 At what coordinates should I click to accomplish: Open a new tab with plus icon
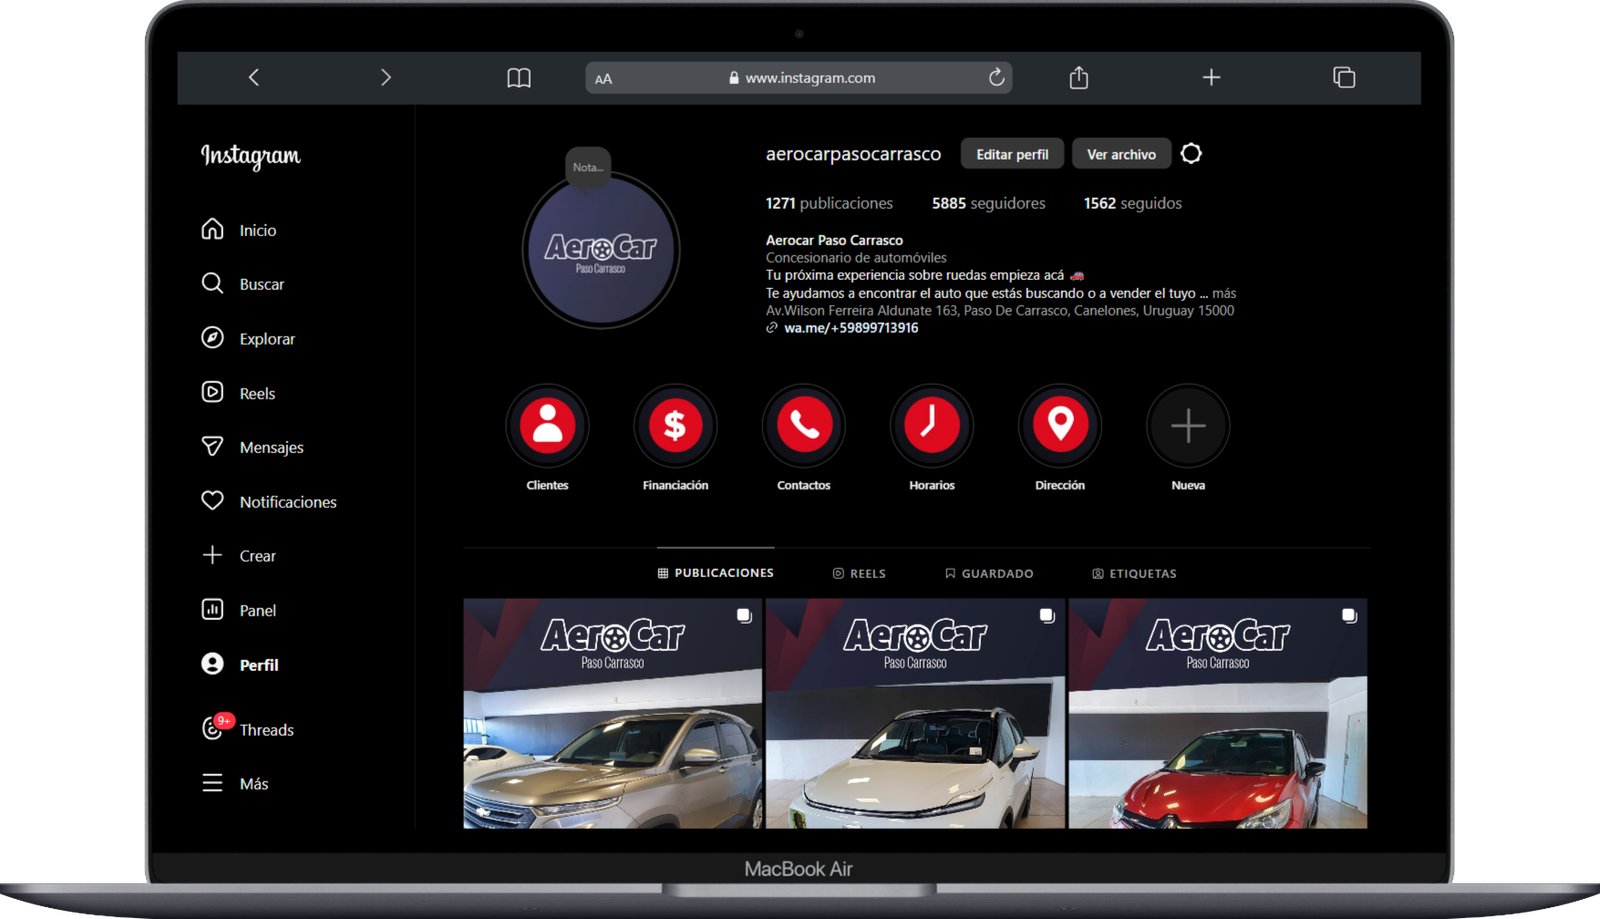click(1211, 77)
